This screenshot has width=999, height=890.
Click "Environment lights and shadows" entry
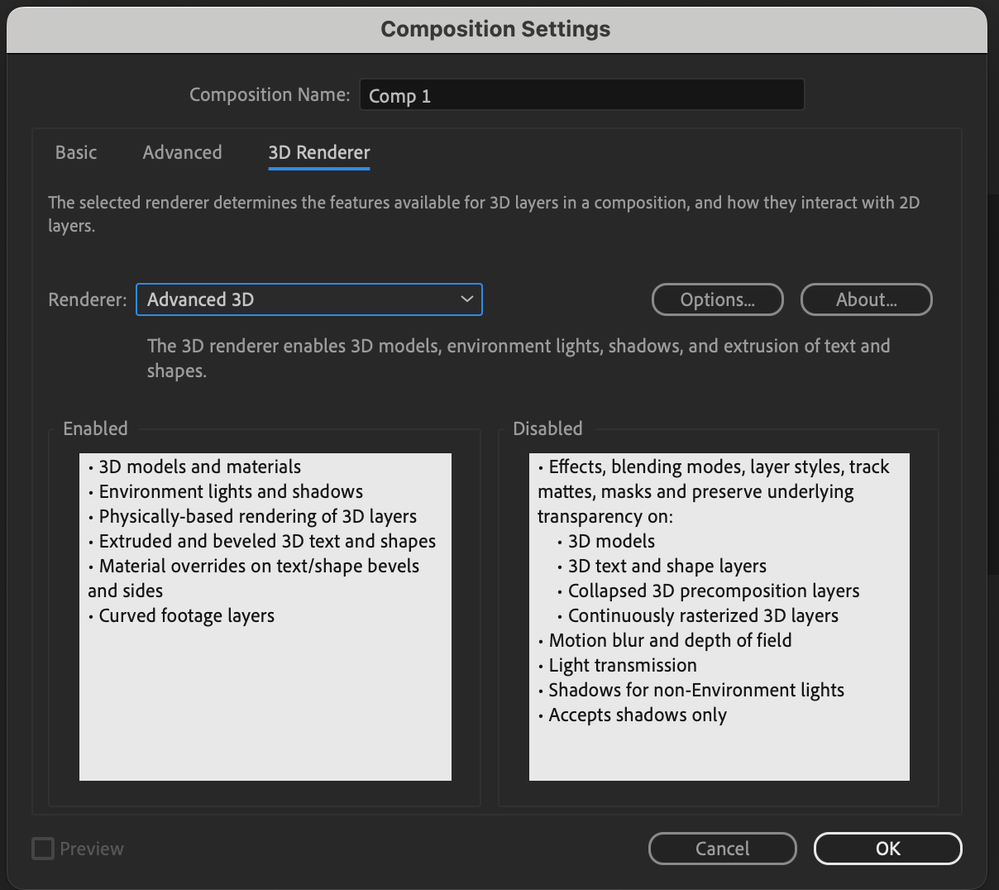(230, 492)
